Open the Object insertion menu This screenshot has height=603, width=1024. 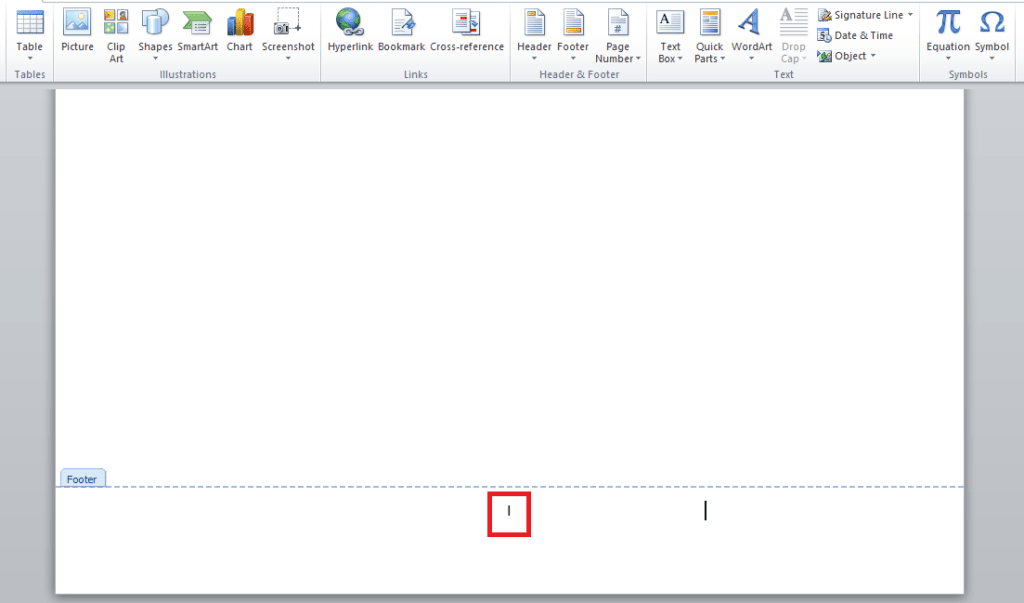(847, 56)
